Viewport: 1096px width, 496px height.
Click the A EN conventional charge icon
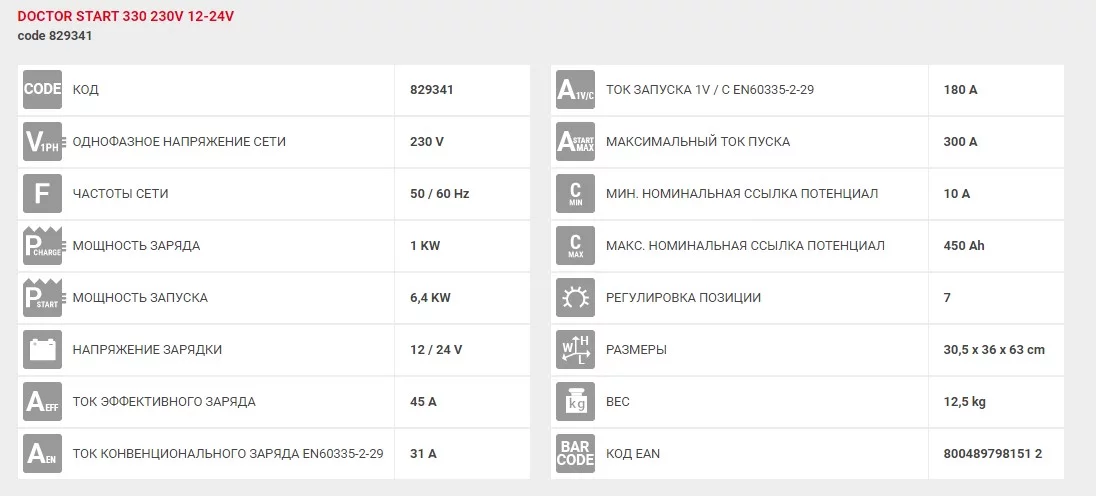point(43,453)
